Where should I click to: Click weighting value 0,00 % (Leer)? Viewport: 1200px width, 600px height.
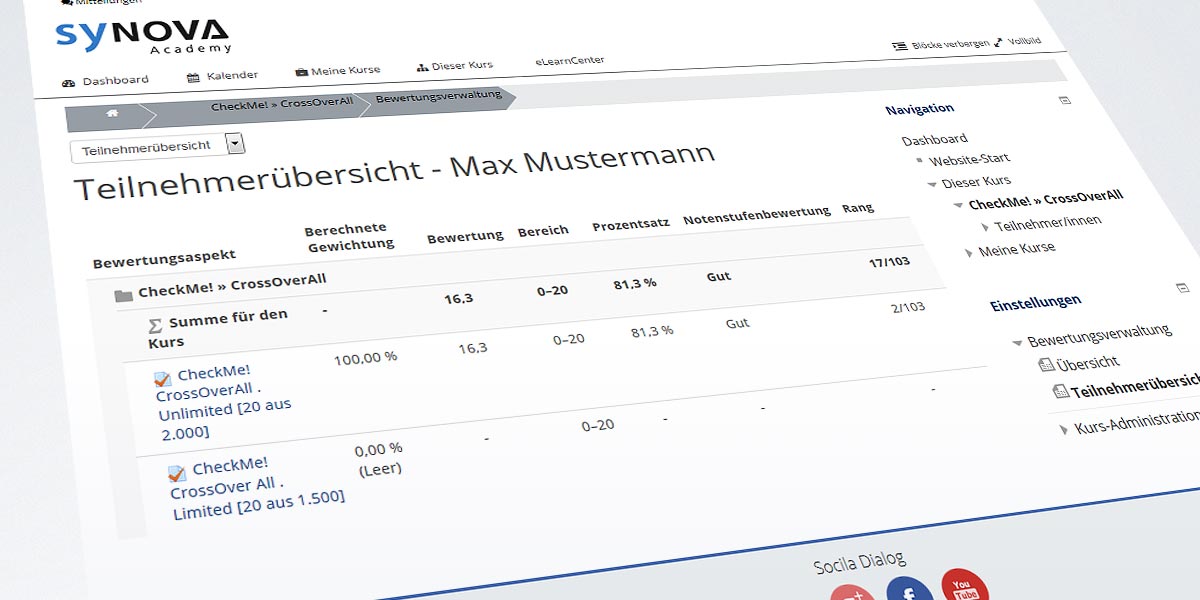(379, 458)
